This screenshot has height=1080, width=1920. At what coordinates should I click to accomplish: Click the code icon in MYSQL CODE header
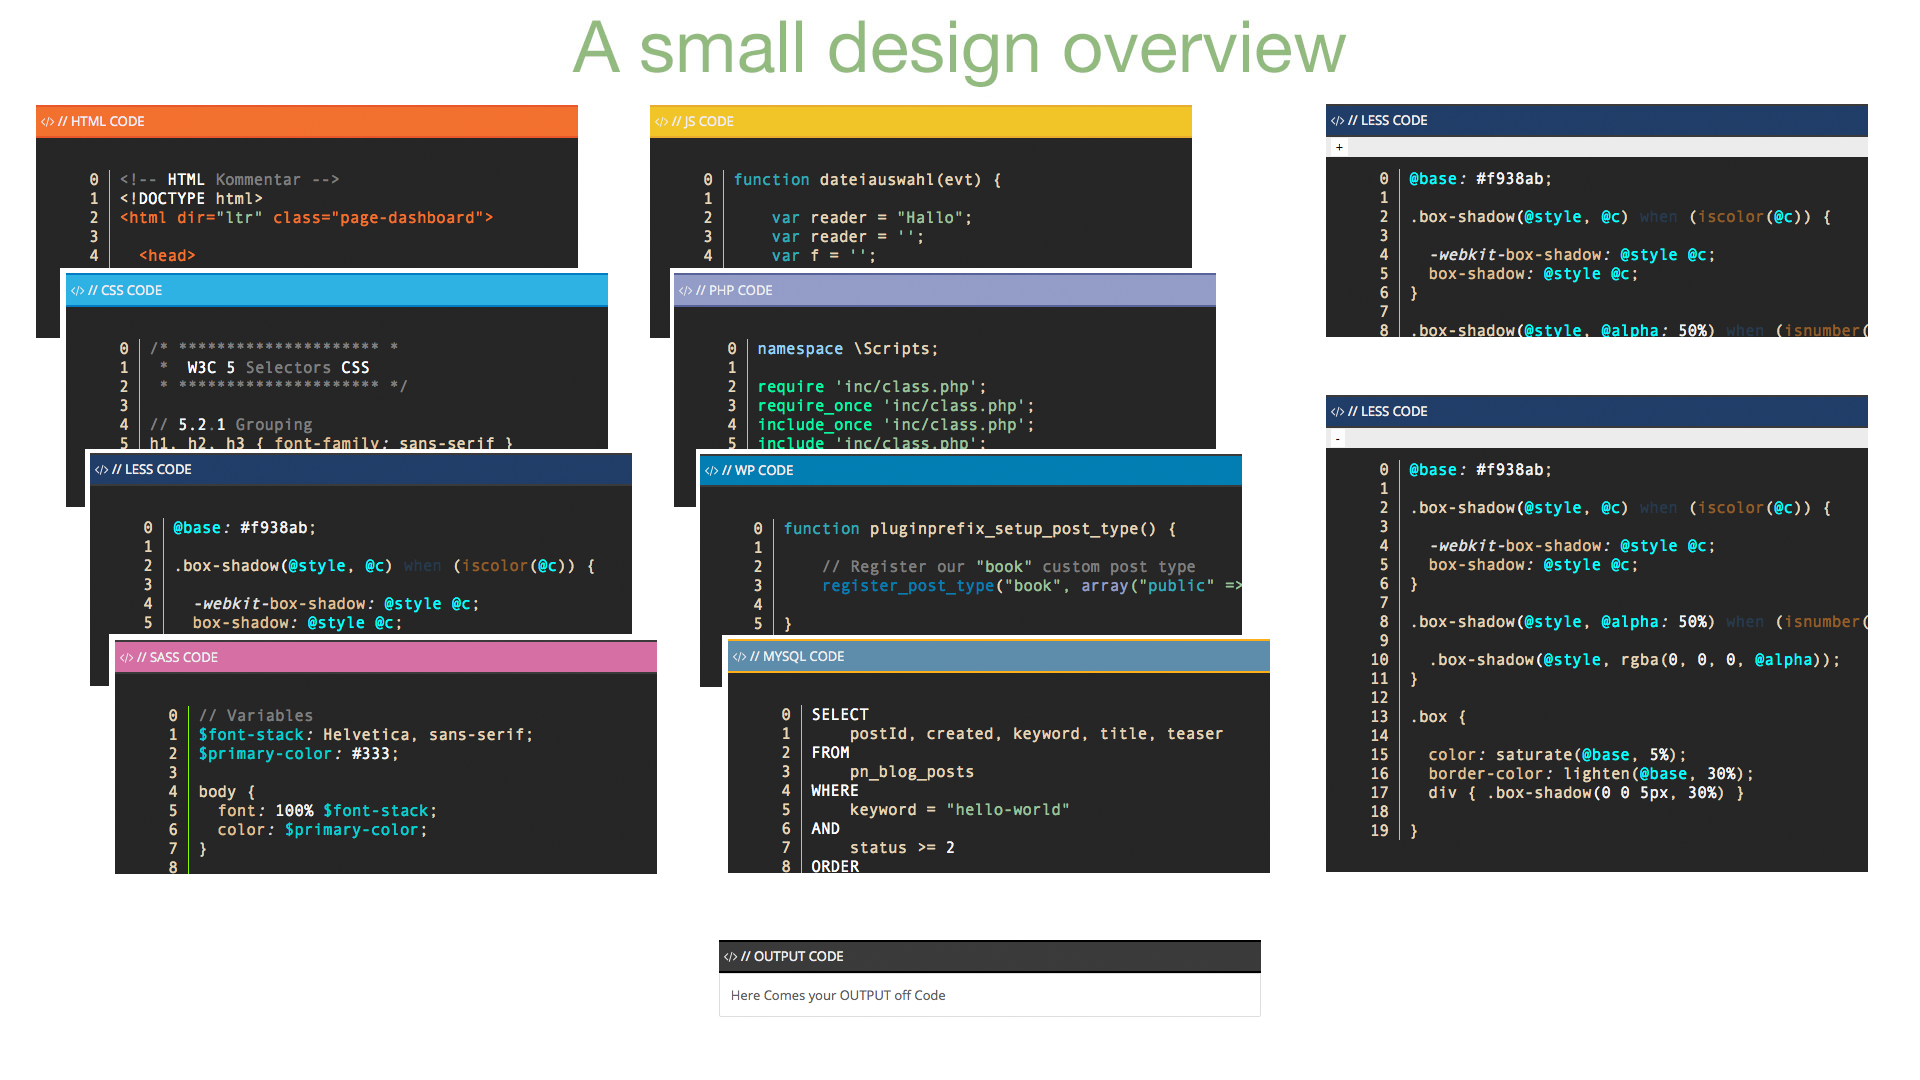[x=739, y=657]
